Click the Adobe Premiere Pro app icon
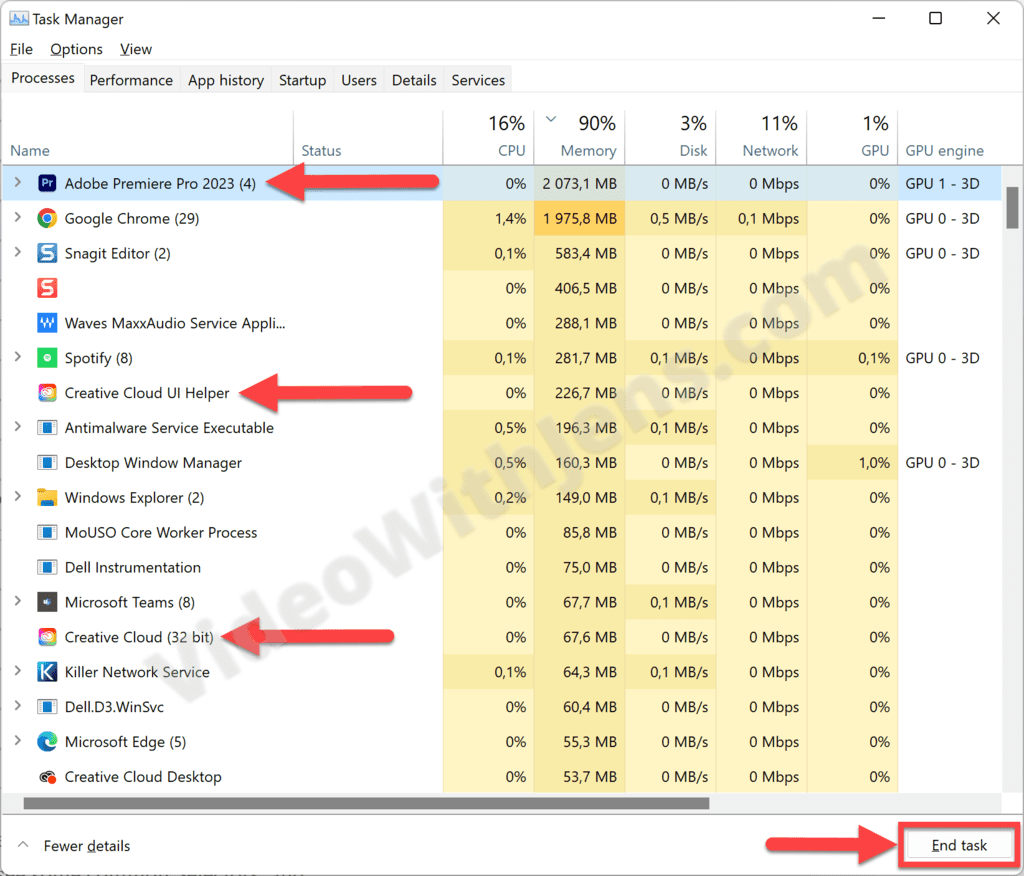 [x=47, y=184]
